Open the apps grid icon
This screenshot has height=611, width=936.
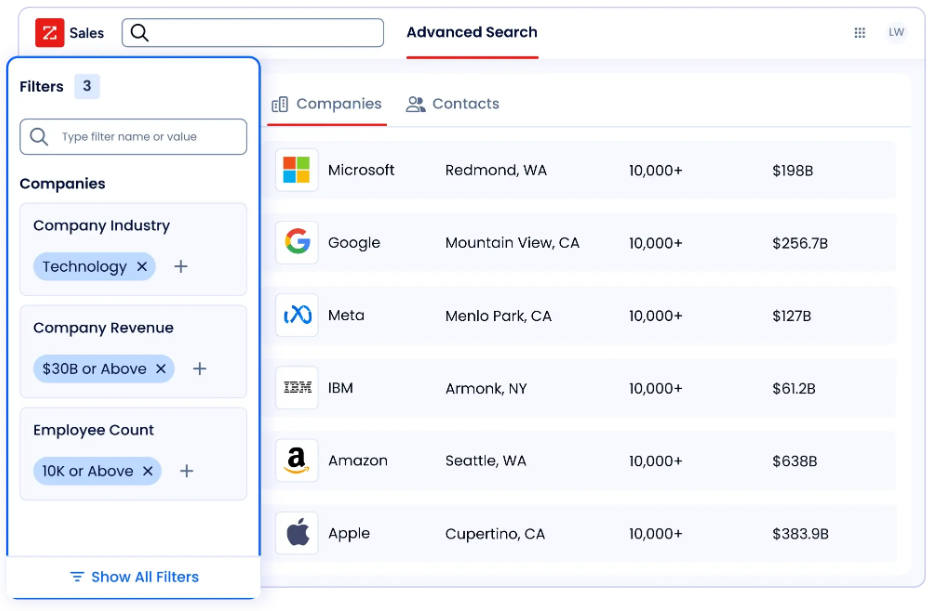[x=860, y=33]
